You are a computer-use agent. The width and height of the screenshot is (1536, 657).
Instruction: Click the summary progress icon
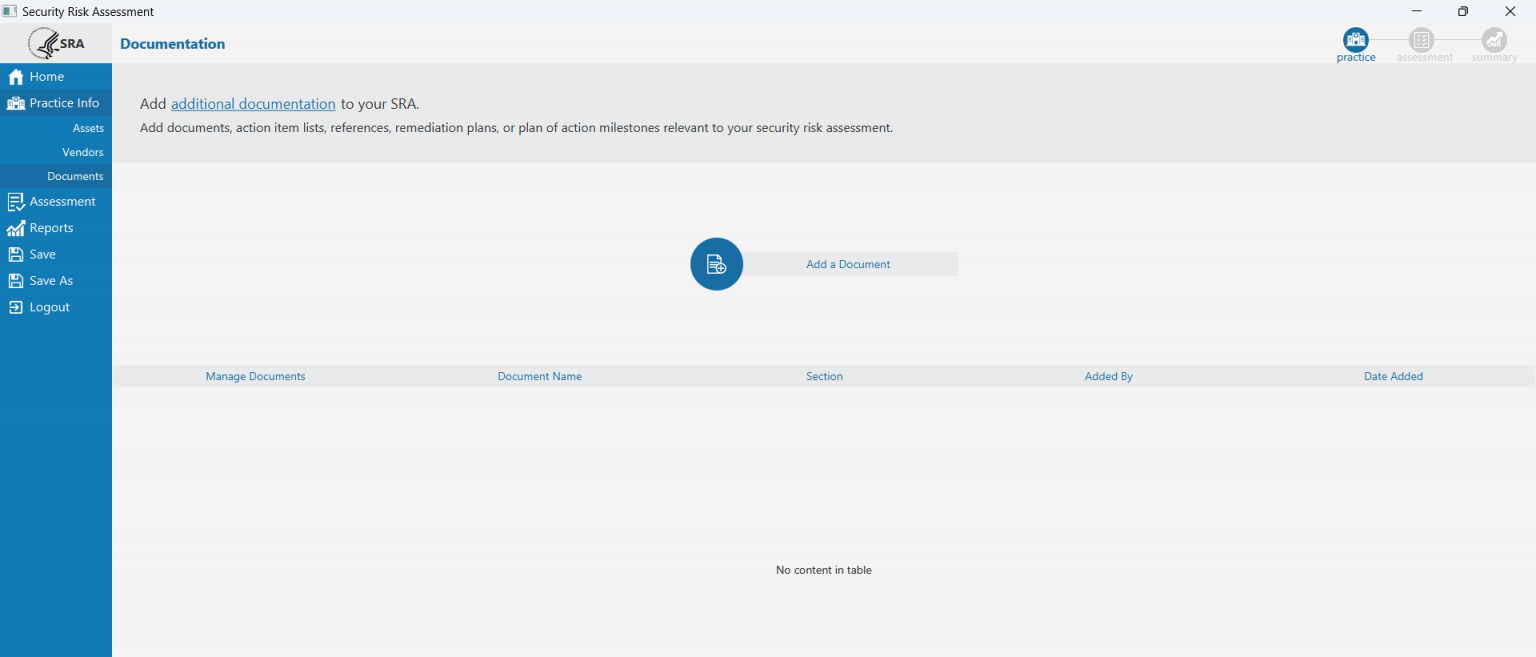(1493, 38)
